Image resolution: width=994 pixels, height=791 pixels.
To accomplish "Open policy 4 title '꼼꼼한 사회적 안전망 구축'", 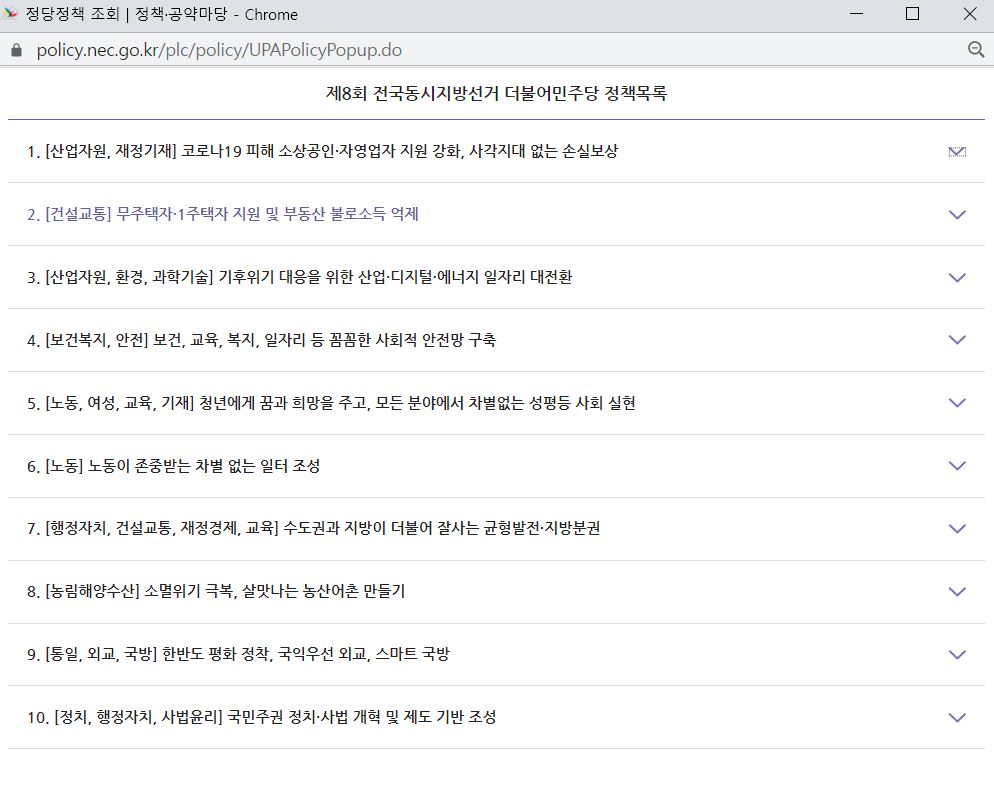I will (413, 340).
